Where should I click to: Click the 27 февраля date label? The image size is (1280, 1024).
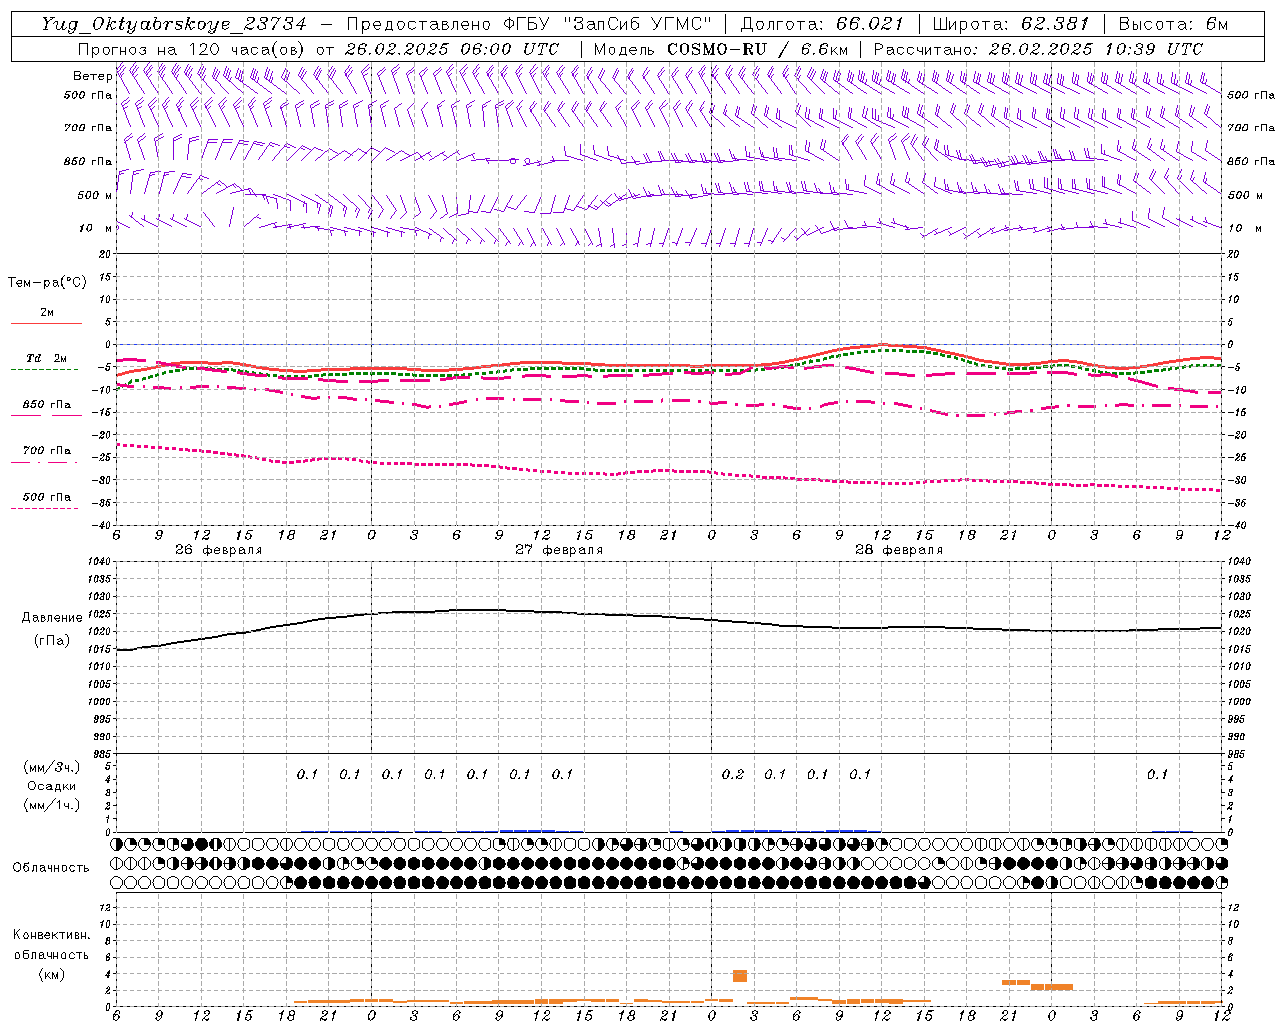pyautogui.click(x=559, y=550)
